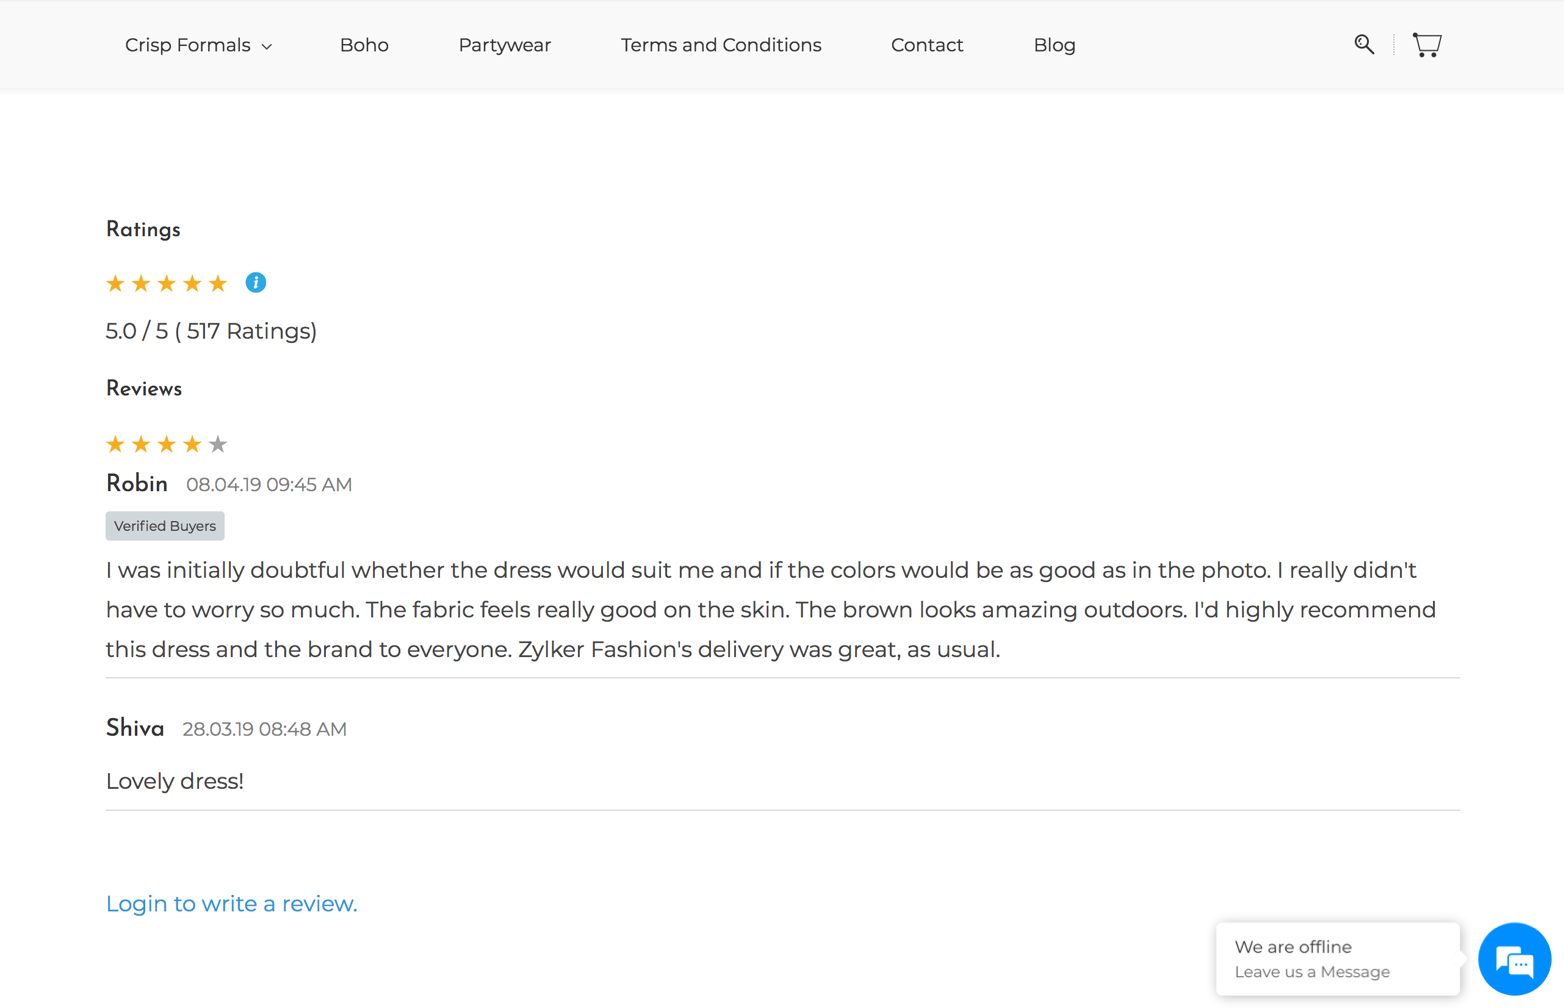
Task: Open the shopping cart icon
Action: (x=1427, y=45)
